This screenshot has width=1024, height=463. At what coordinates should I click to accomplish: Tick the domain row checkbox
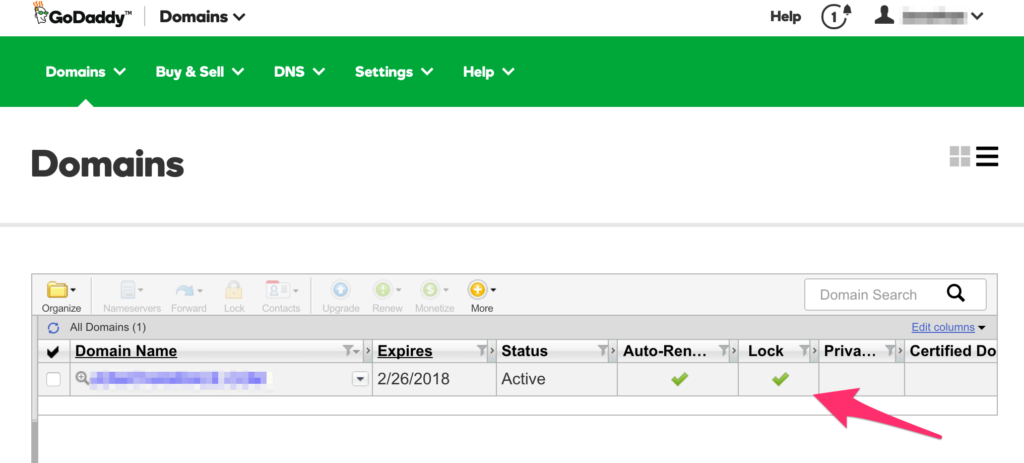click(54, 379)
